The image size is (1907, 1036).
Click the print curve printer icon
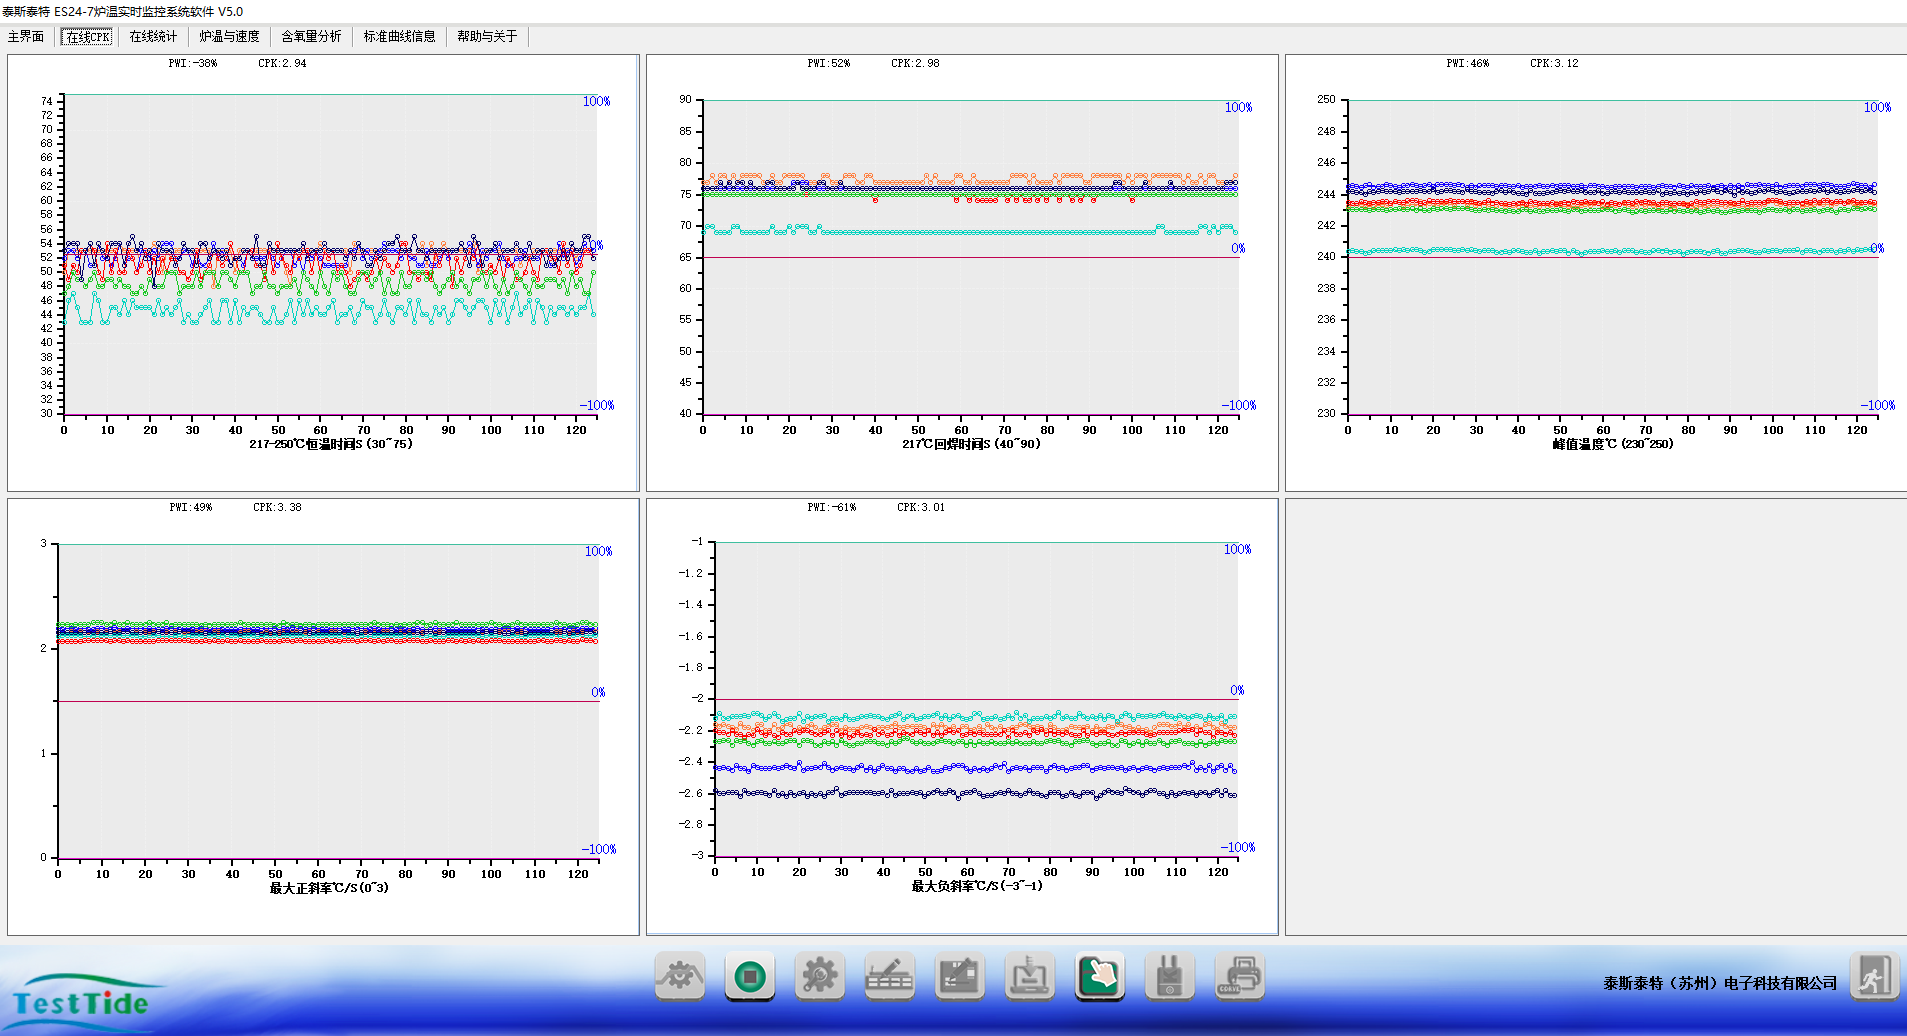coord(1239,976)
